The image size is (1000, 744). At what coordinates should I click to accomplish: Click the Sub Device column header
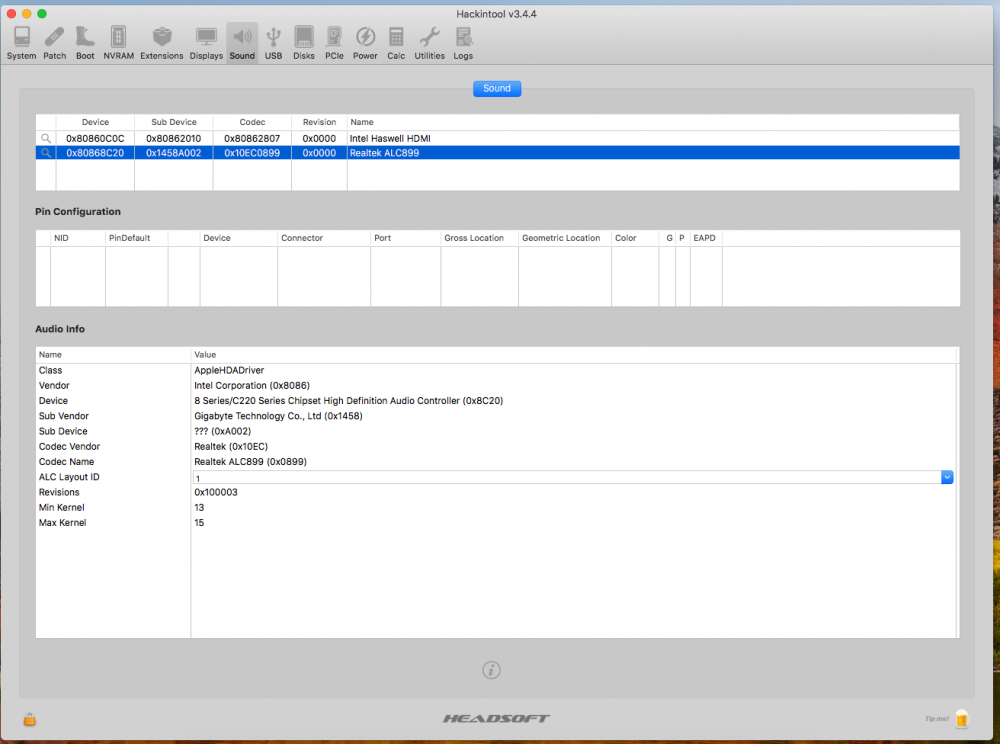(173, 122)
